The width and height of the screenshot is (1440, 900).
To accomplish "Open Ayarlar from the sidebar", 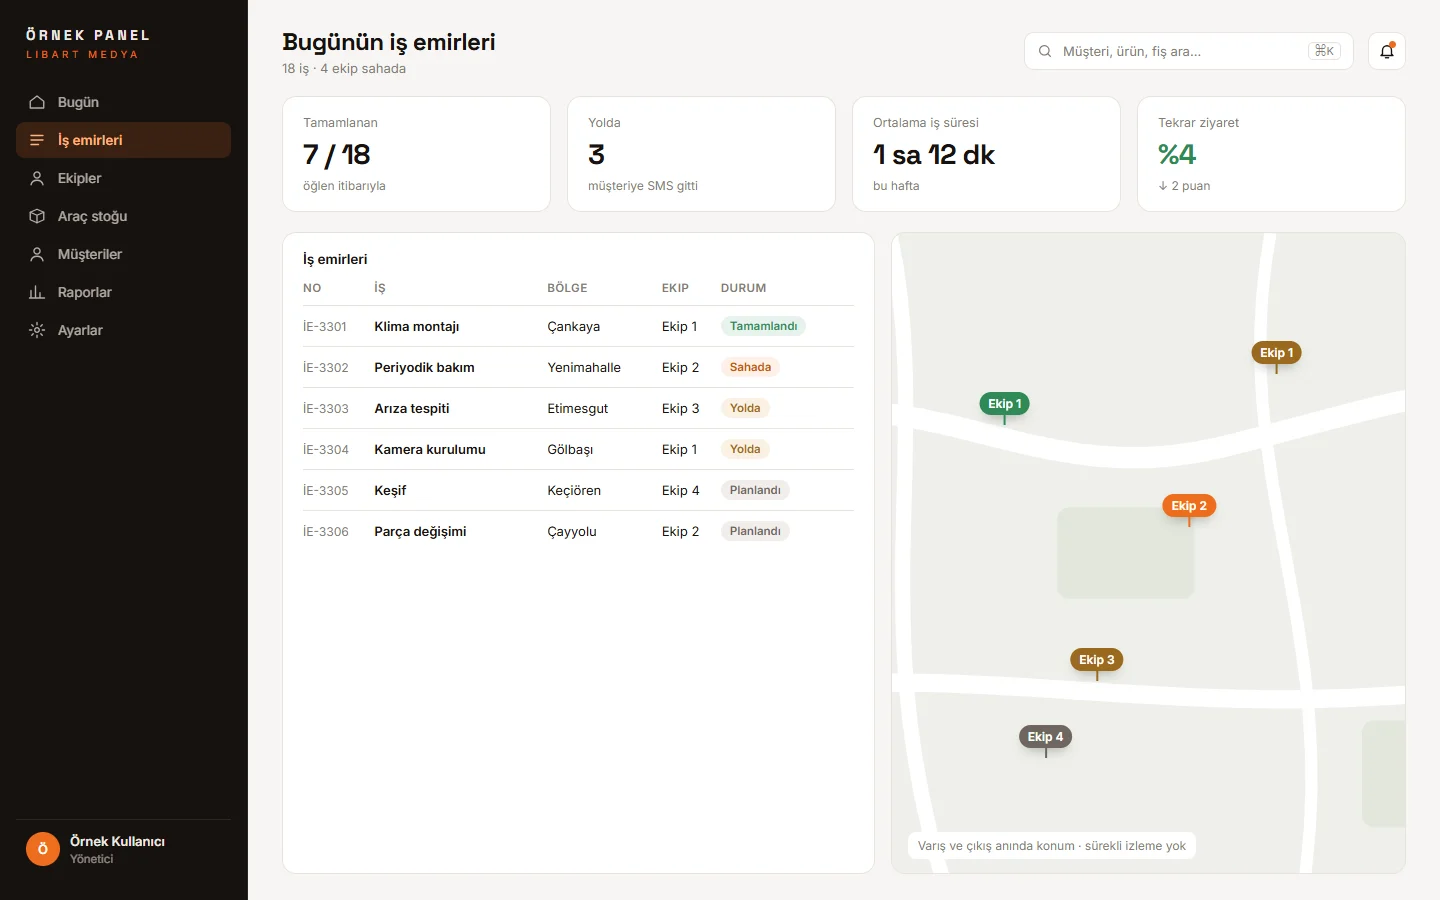I will click(x=123, y=330).
